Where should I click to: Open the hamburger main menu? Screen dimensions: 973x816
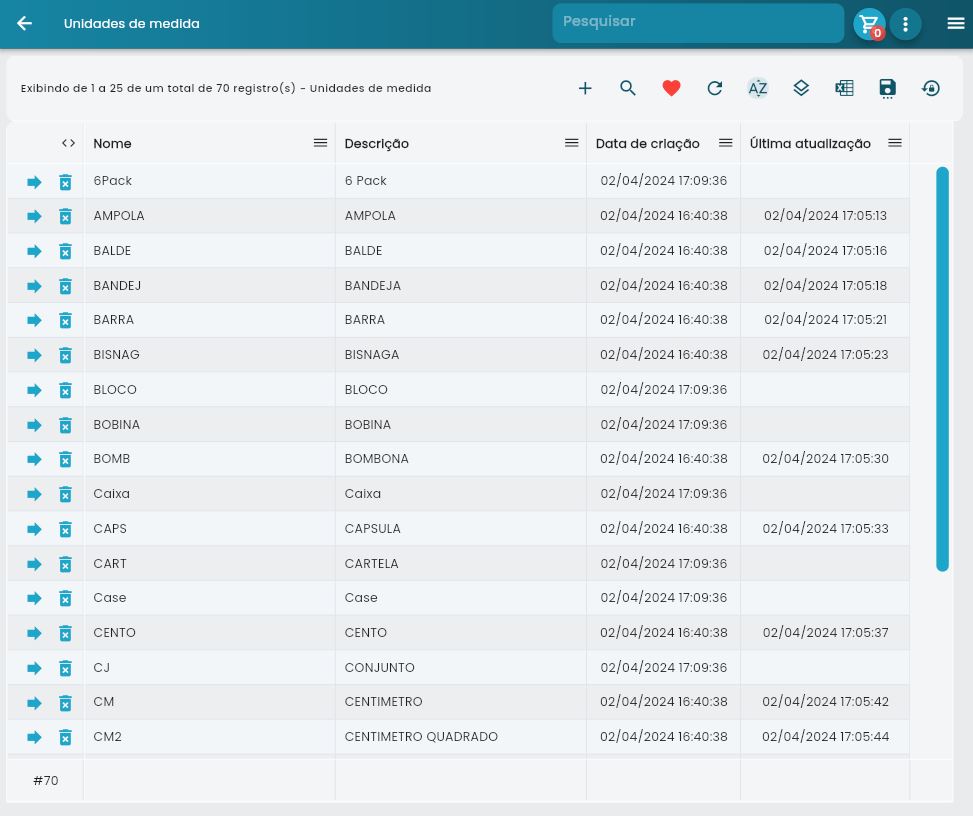pyautogui.click(x=955, y=24)
